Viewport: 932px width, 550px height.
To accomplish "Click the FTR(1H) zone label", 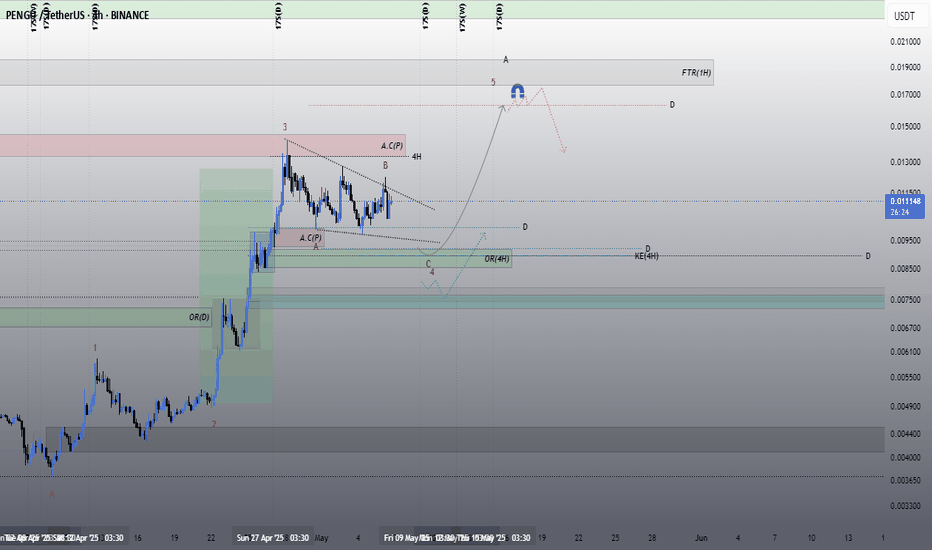I will [x=696, y=73].
